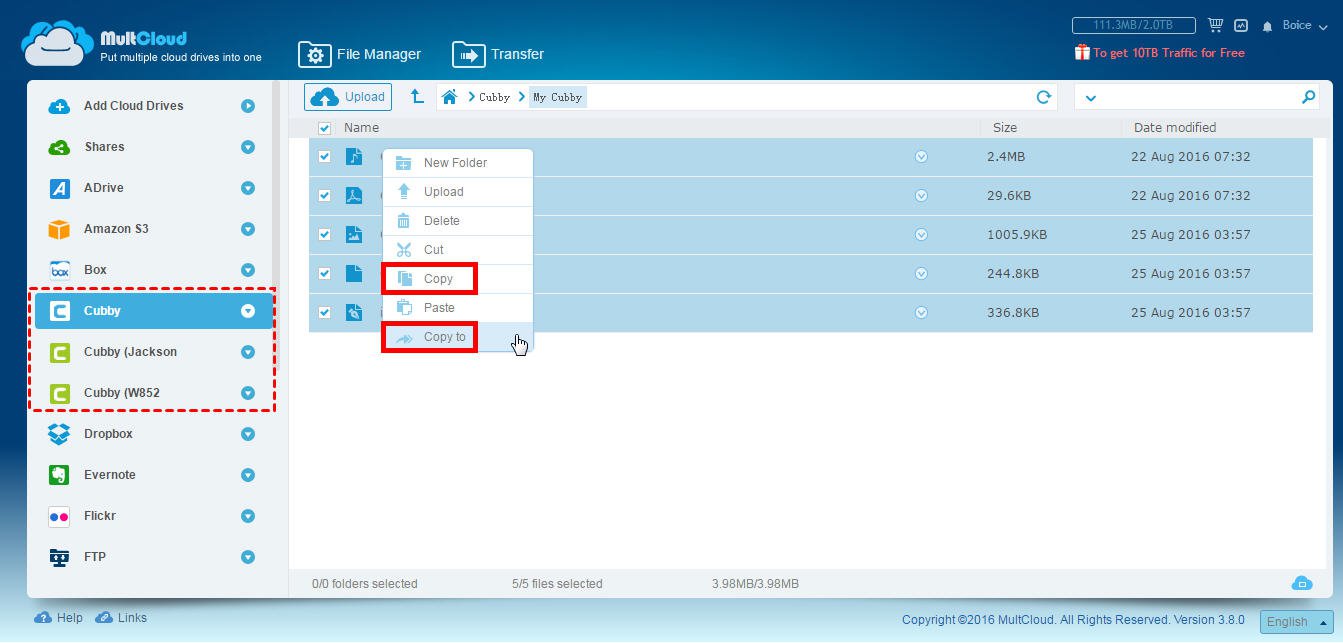Expand the Dropbox drive arrow

click(x=247, y=434)
